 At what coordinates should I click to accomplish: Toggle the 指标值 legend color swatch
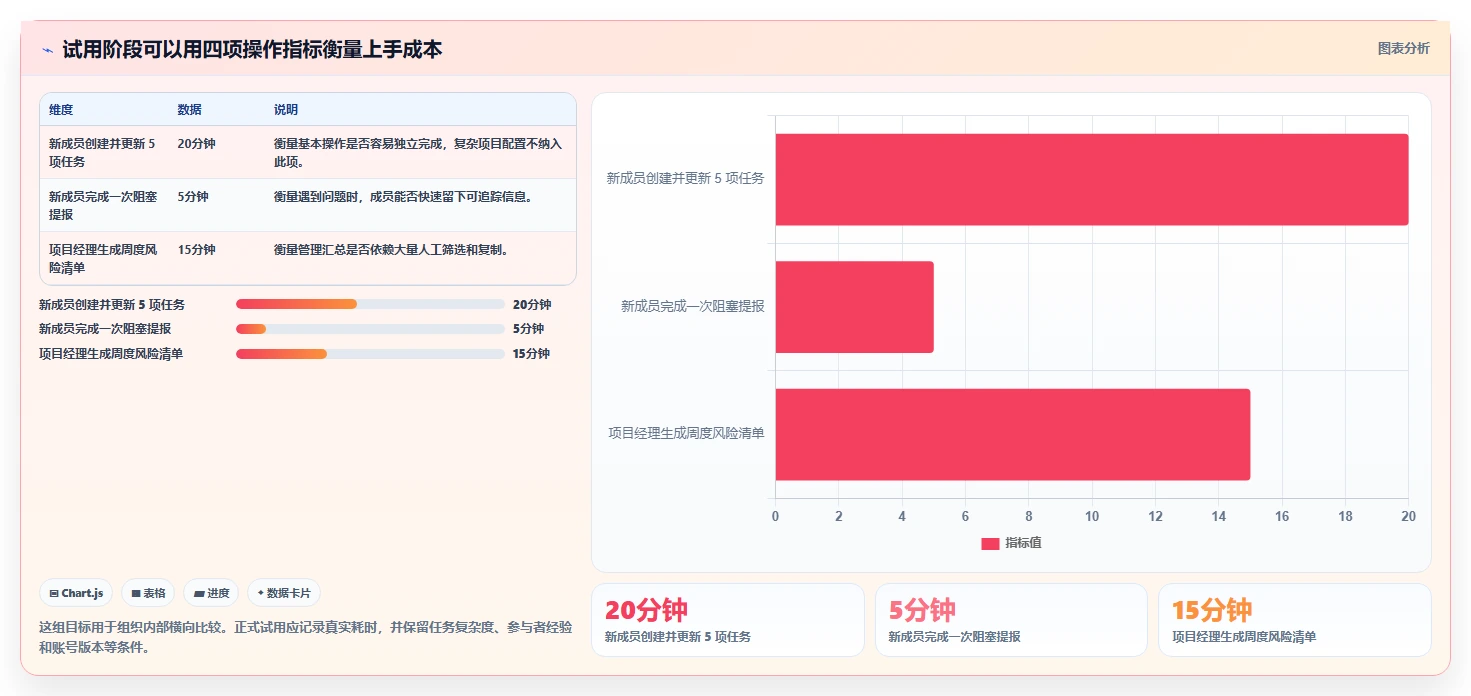pos(990,543)
